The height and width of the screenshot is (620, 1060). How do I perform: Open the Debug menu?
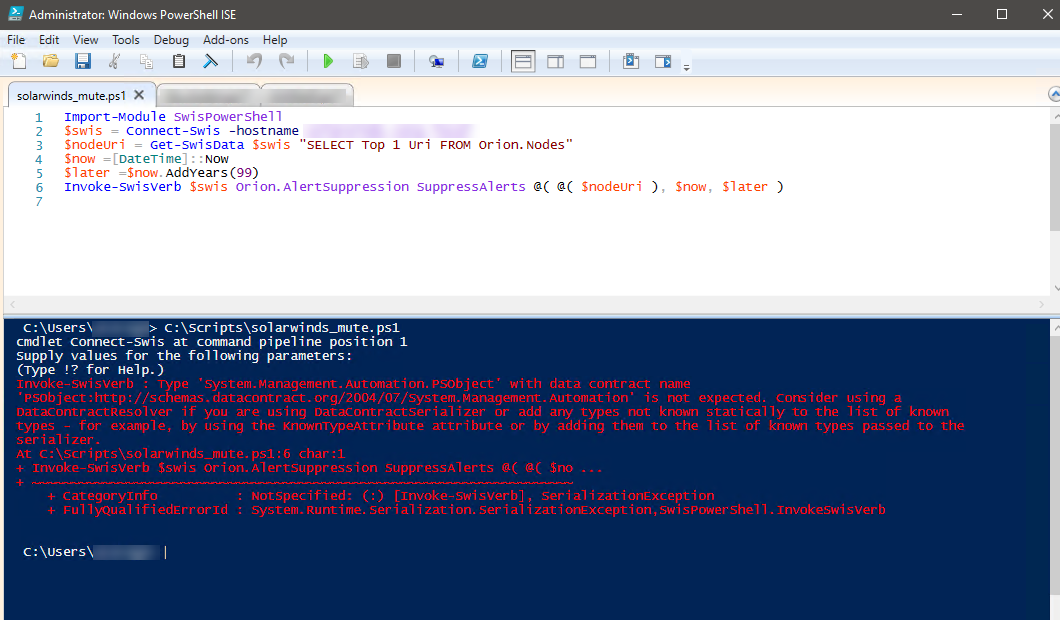point(171,40)
